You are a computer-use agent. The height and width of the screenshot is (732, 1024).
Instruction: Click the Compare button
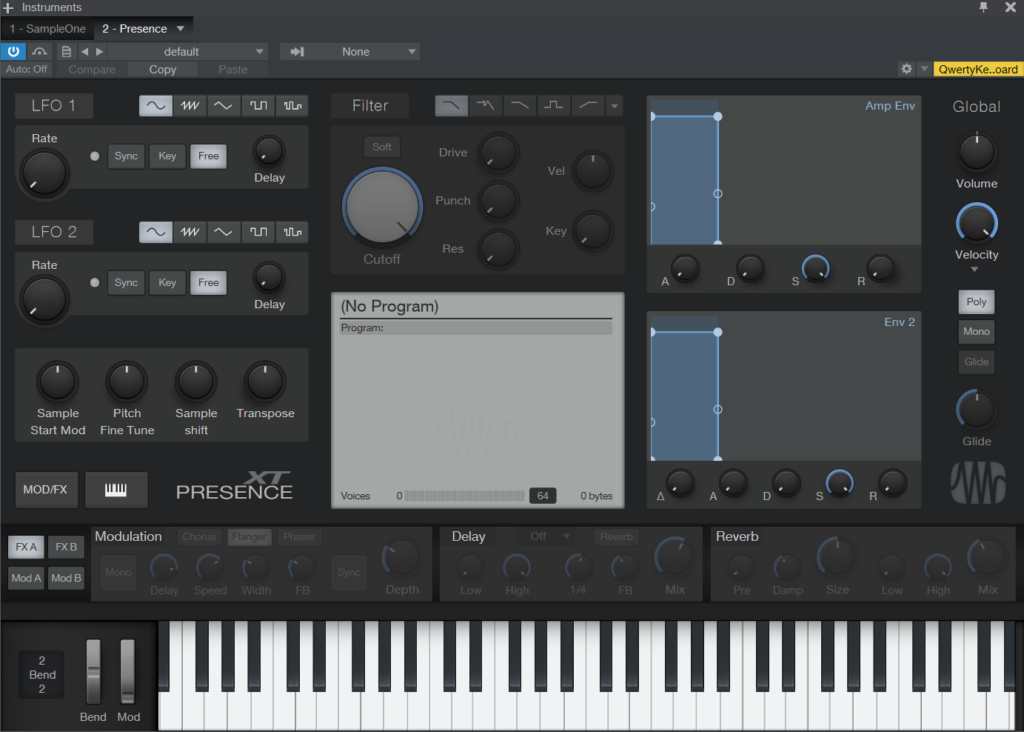pos(92,69)
